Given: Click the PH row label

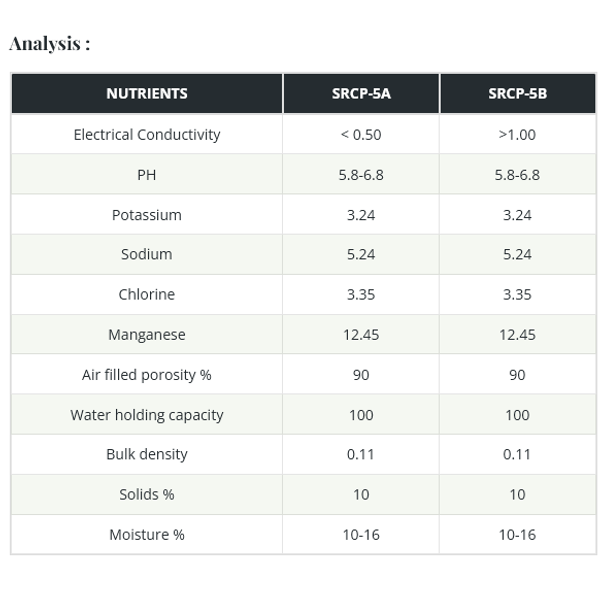Looking at the screenshot, I should 147,175.
